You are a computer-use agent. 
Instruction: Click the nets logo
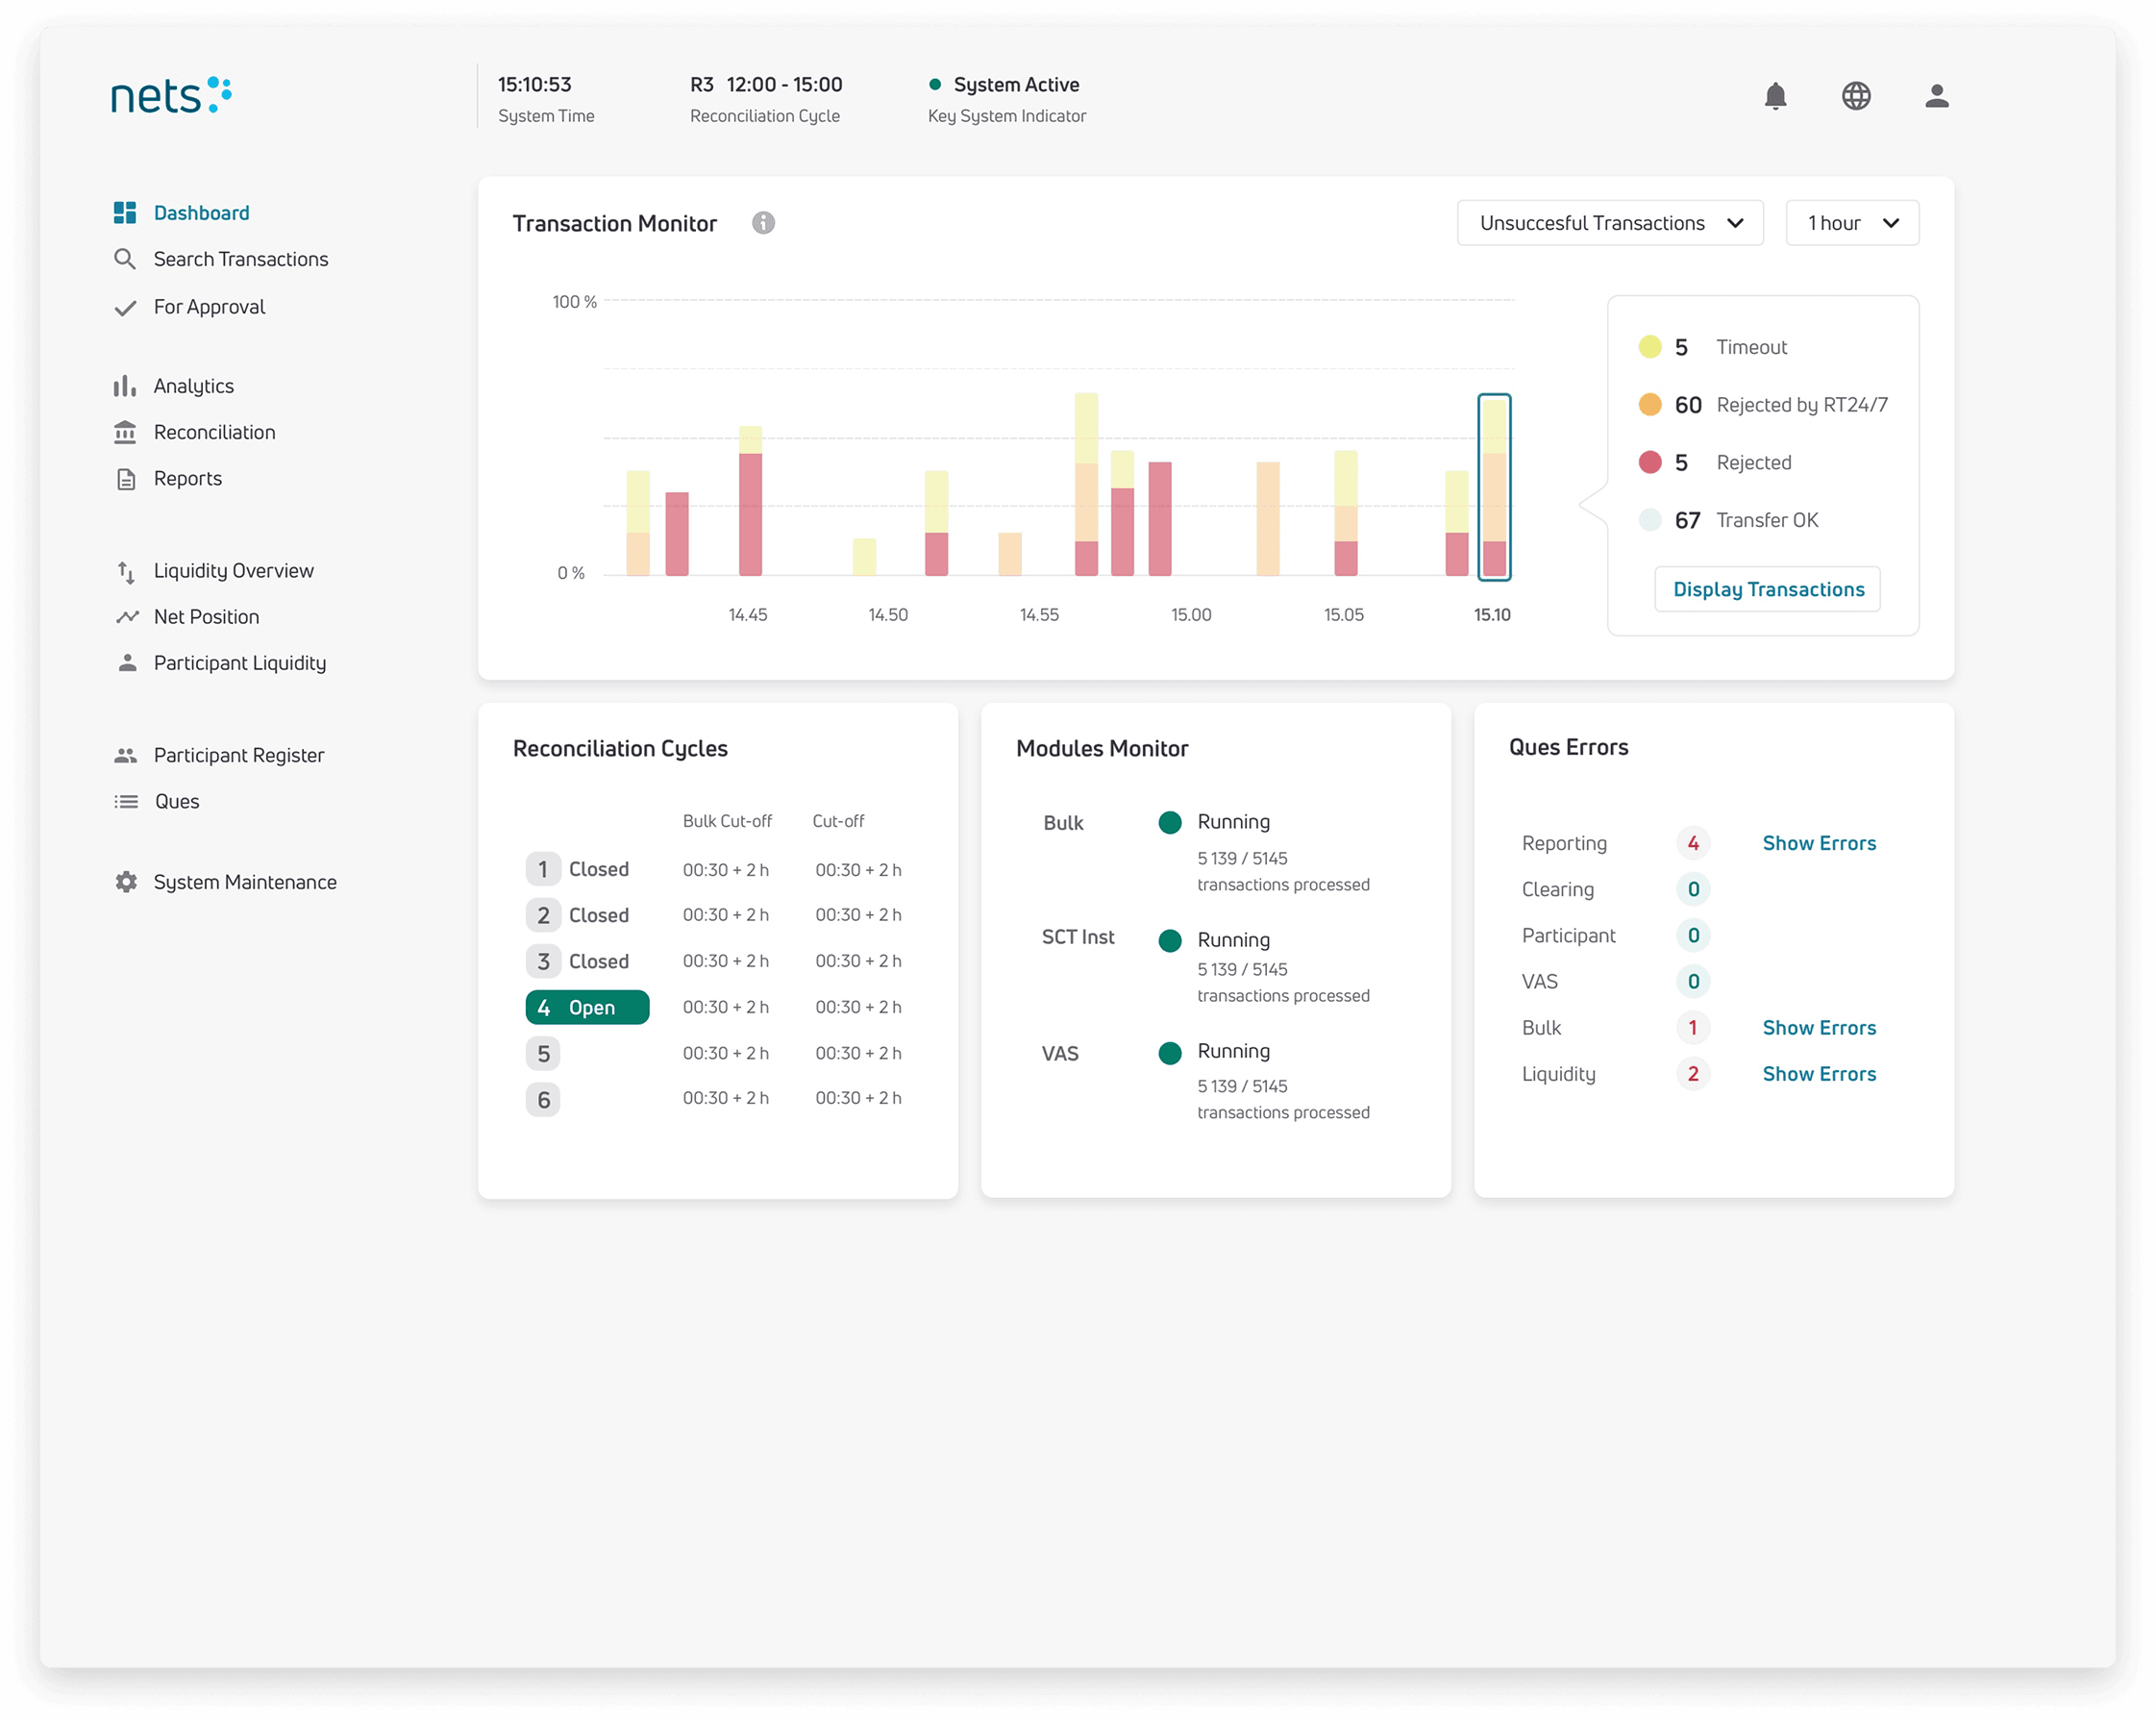(x=171, y=96)
